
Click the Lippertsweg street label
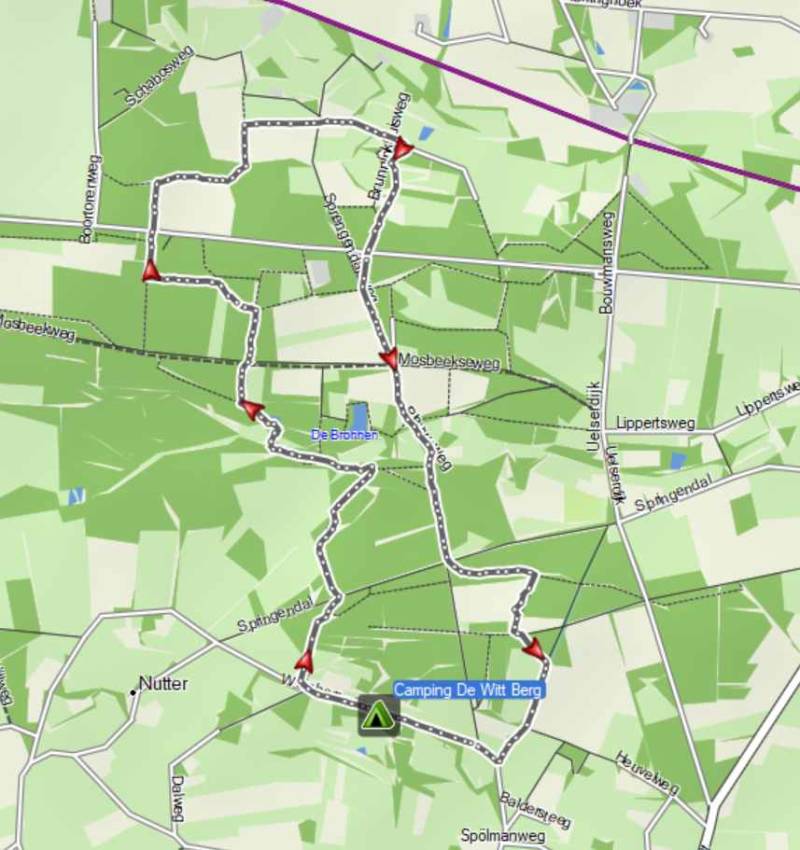(655, 423)
